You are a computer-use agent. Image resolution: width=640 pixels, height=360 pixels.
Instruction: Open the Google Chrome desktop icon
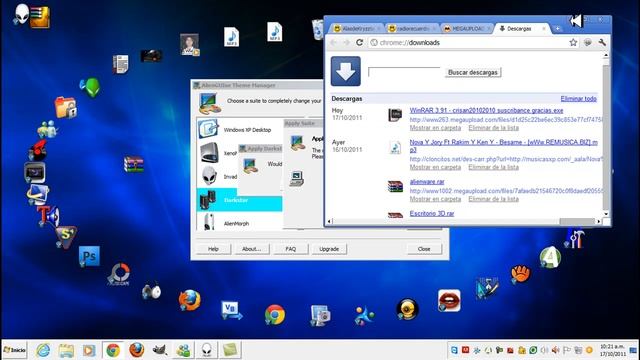275,315
